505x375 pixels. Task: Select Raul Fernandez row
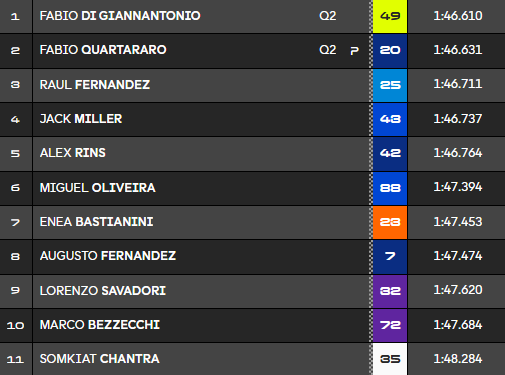pyautogui.click(x=252, y=85)
